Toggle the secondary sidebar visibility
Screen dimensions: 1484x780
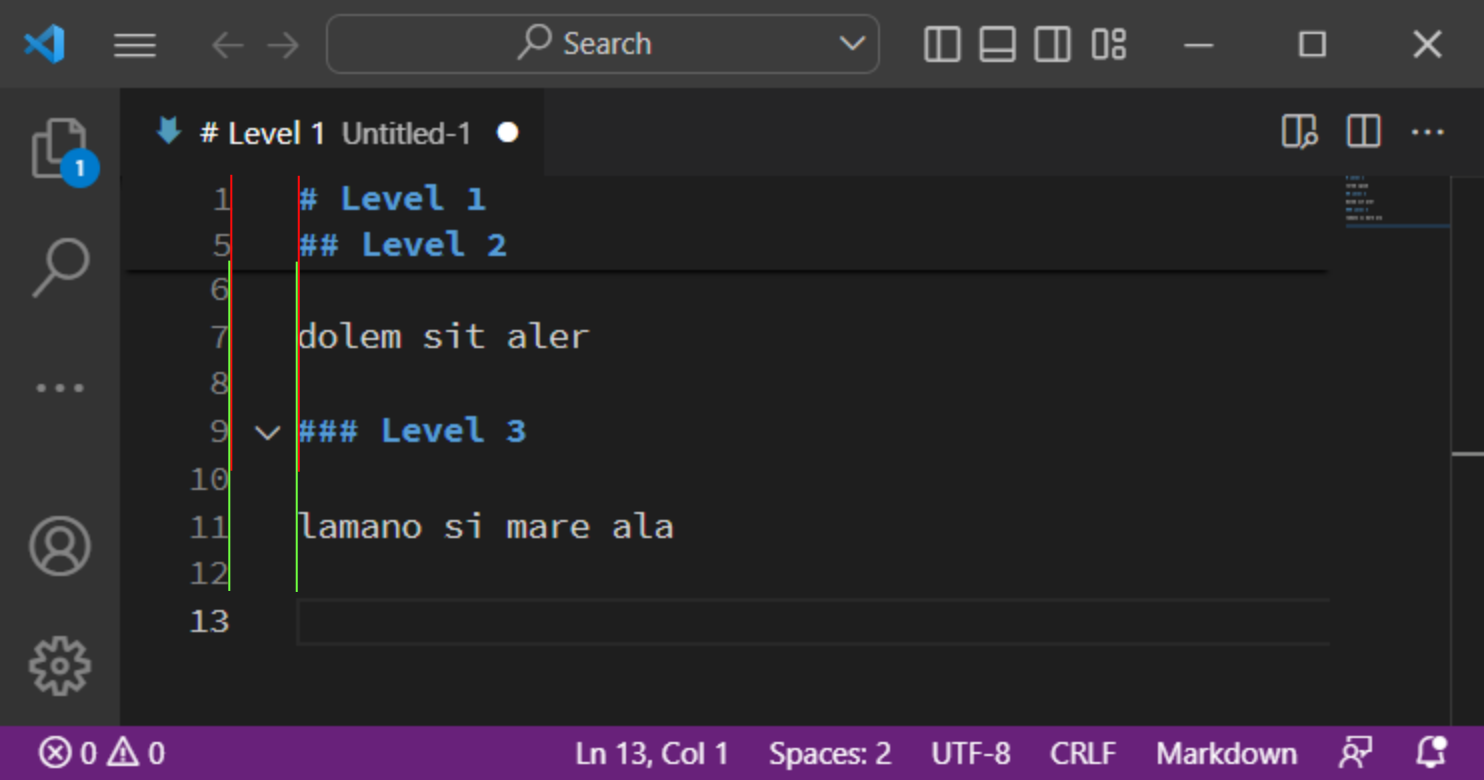[x=1051, y=44]
